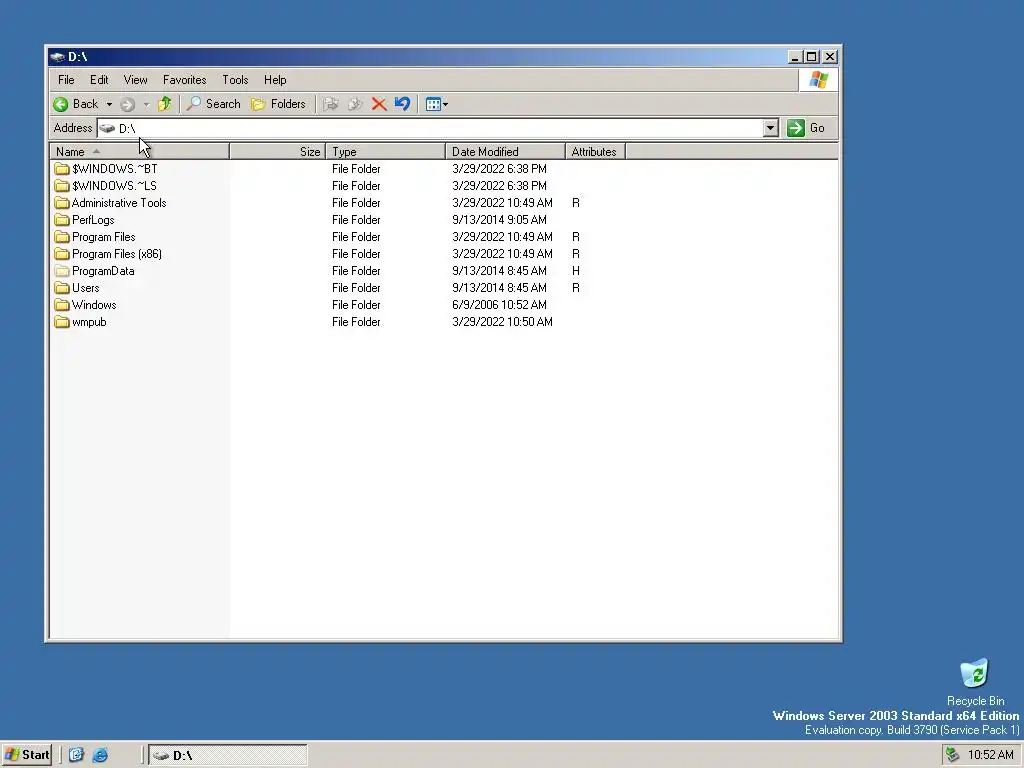Open the Start menu
1024x768 pixels.
(x=27, y=755)
